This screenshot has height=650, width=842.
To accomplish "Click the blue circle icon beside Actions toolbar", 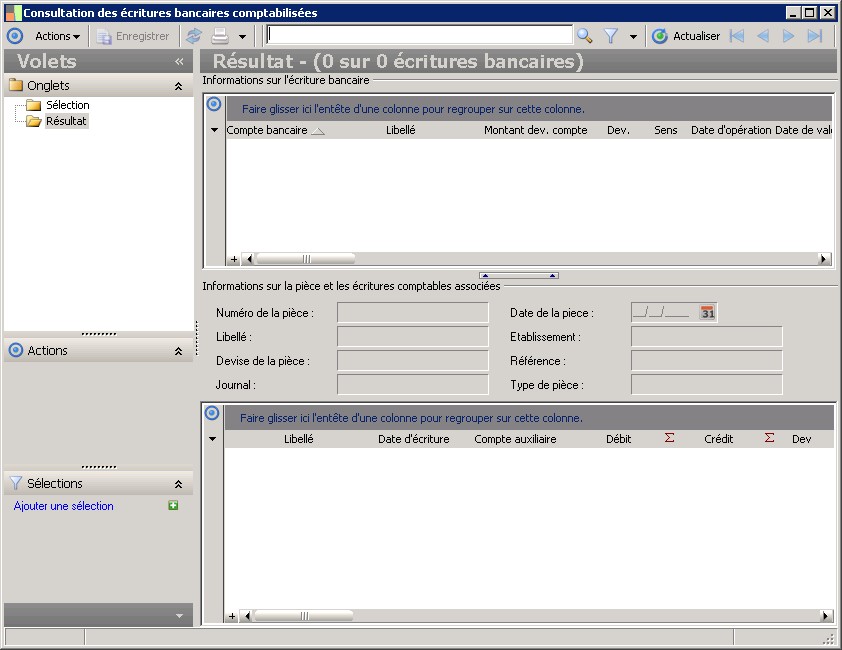I will tap(15, 36).
